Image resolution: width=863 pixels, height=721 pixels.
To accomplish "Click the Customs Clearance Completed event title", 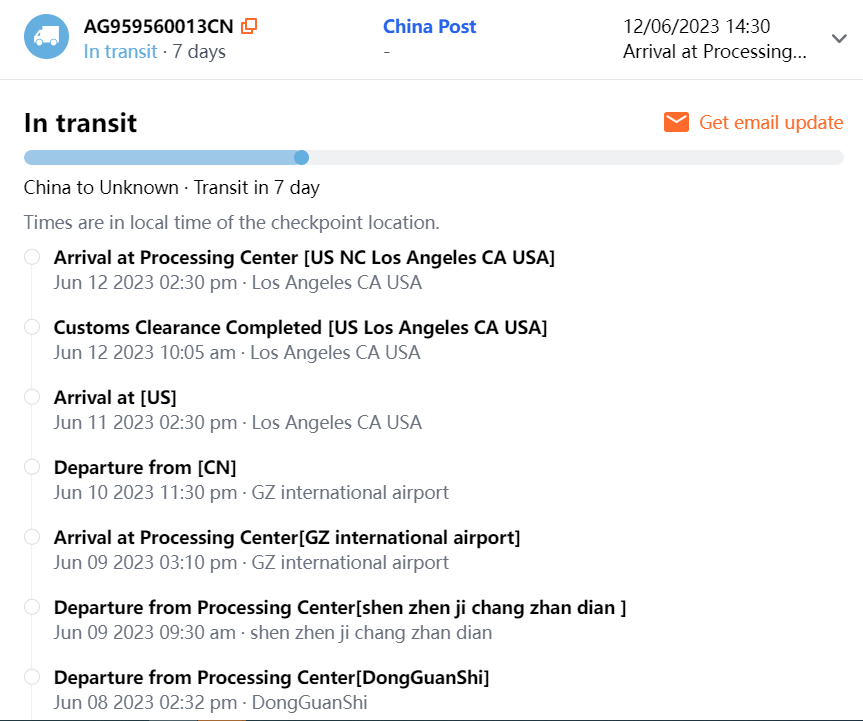I will point(300,328).
